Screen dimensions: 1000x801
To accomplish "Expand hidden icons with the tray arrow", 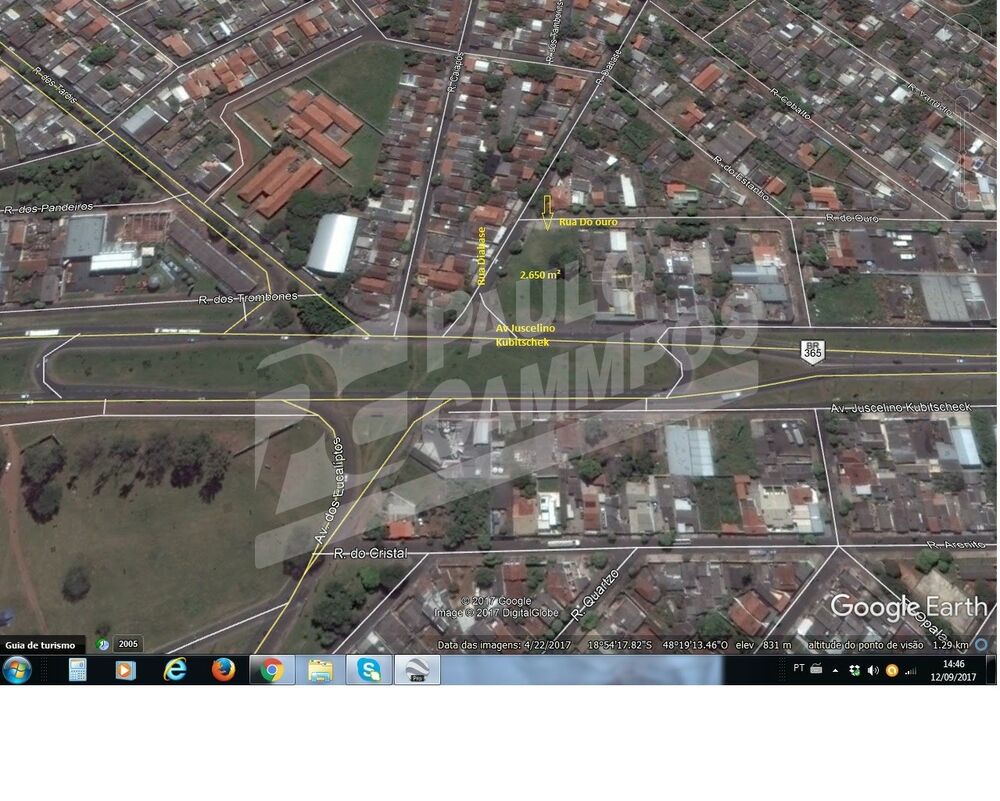I will 835,670.
